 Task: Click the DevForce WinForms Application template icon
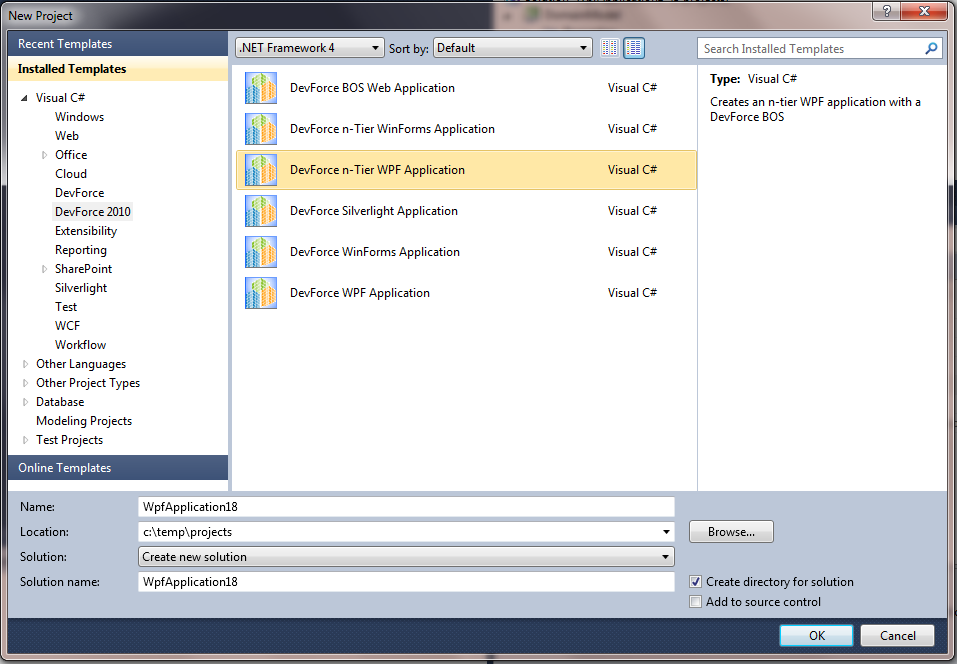pyautogui.click(x=261, y=251)
